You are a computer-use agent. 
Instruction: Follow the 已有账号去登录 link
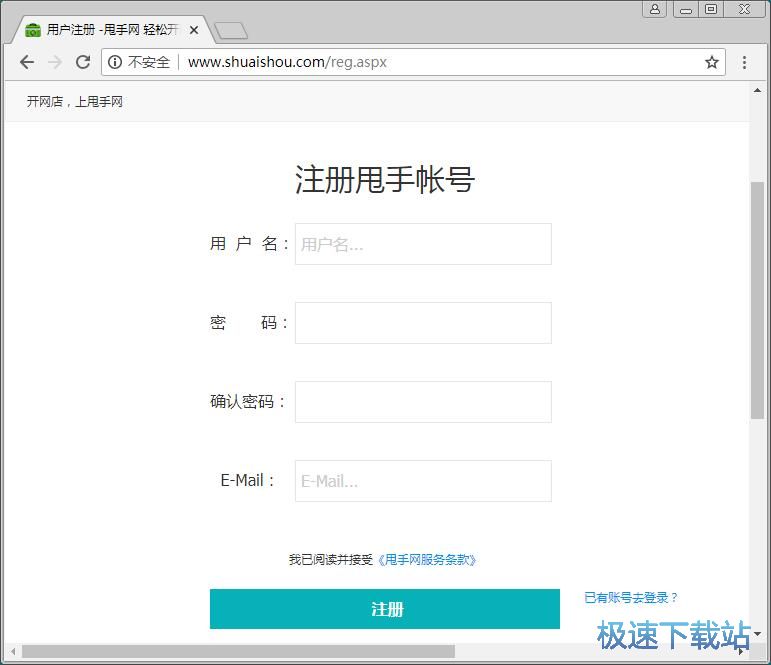(631, 598)
